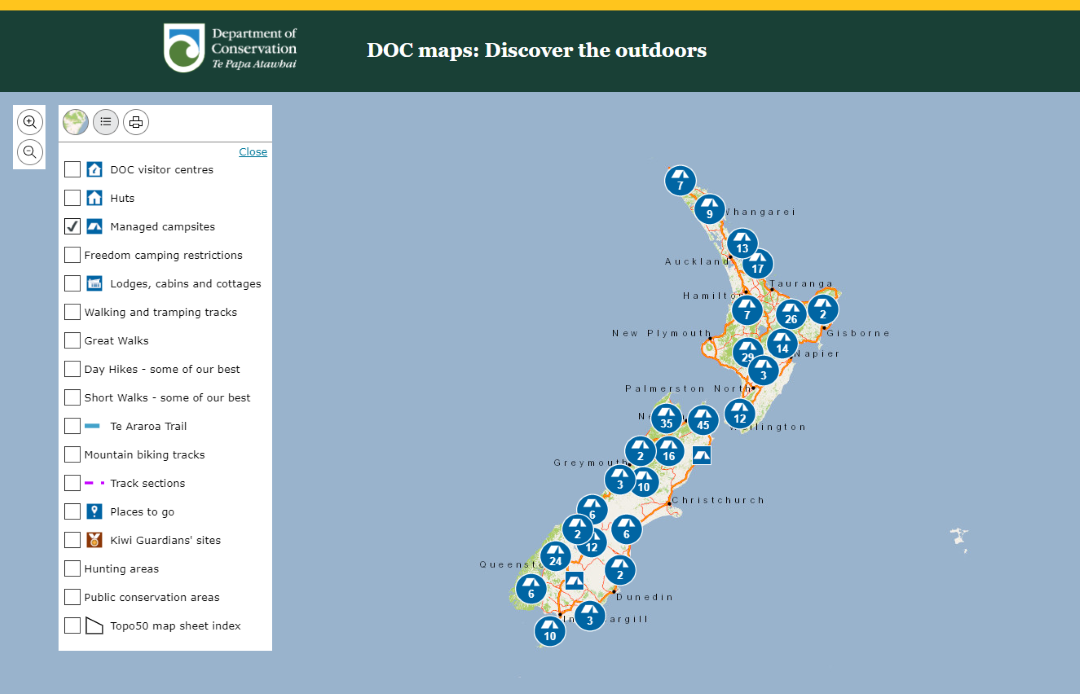Enable Public conservation areas checkbox
This screenshot has width=1080, height=694.
tap(72, 597)
